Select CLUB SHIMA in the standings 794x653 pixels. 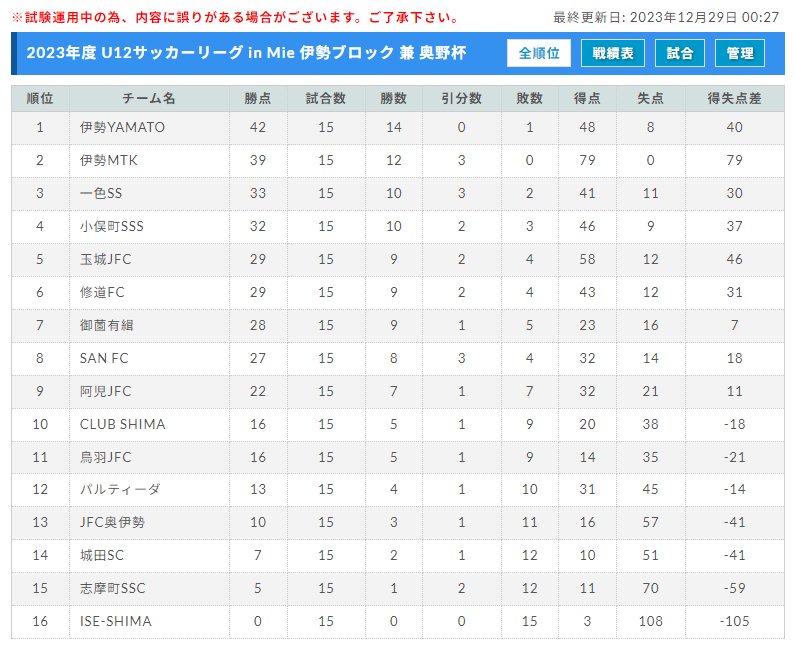point(123,424)
